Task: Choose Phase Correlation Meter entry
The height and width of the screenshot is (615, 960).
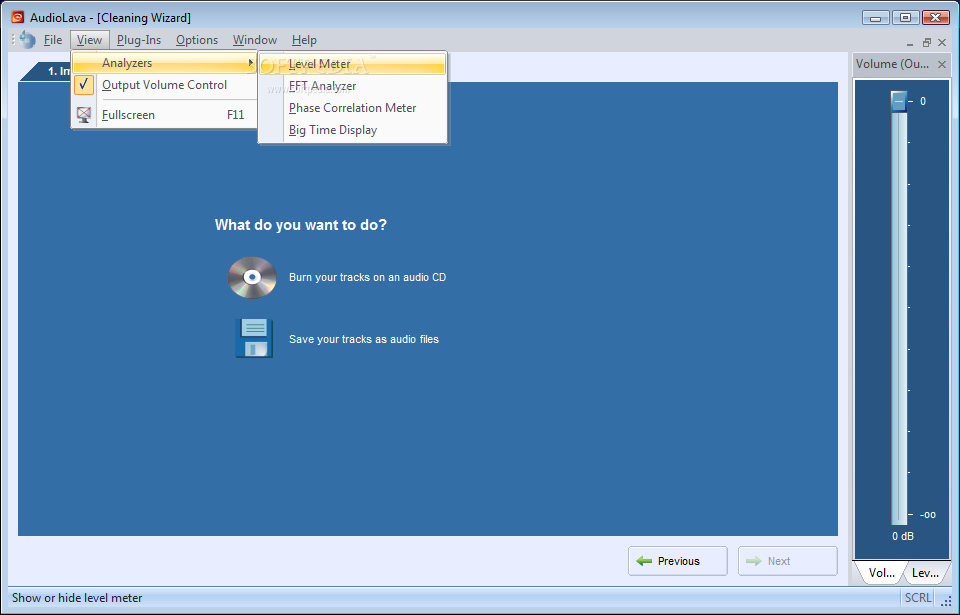Action: coord(353,108)
